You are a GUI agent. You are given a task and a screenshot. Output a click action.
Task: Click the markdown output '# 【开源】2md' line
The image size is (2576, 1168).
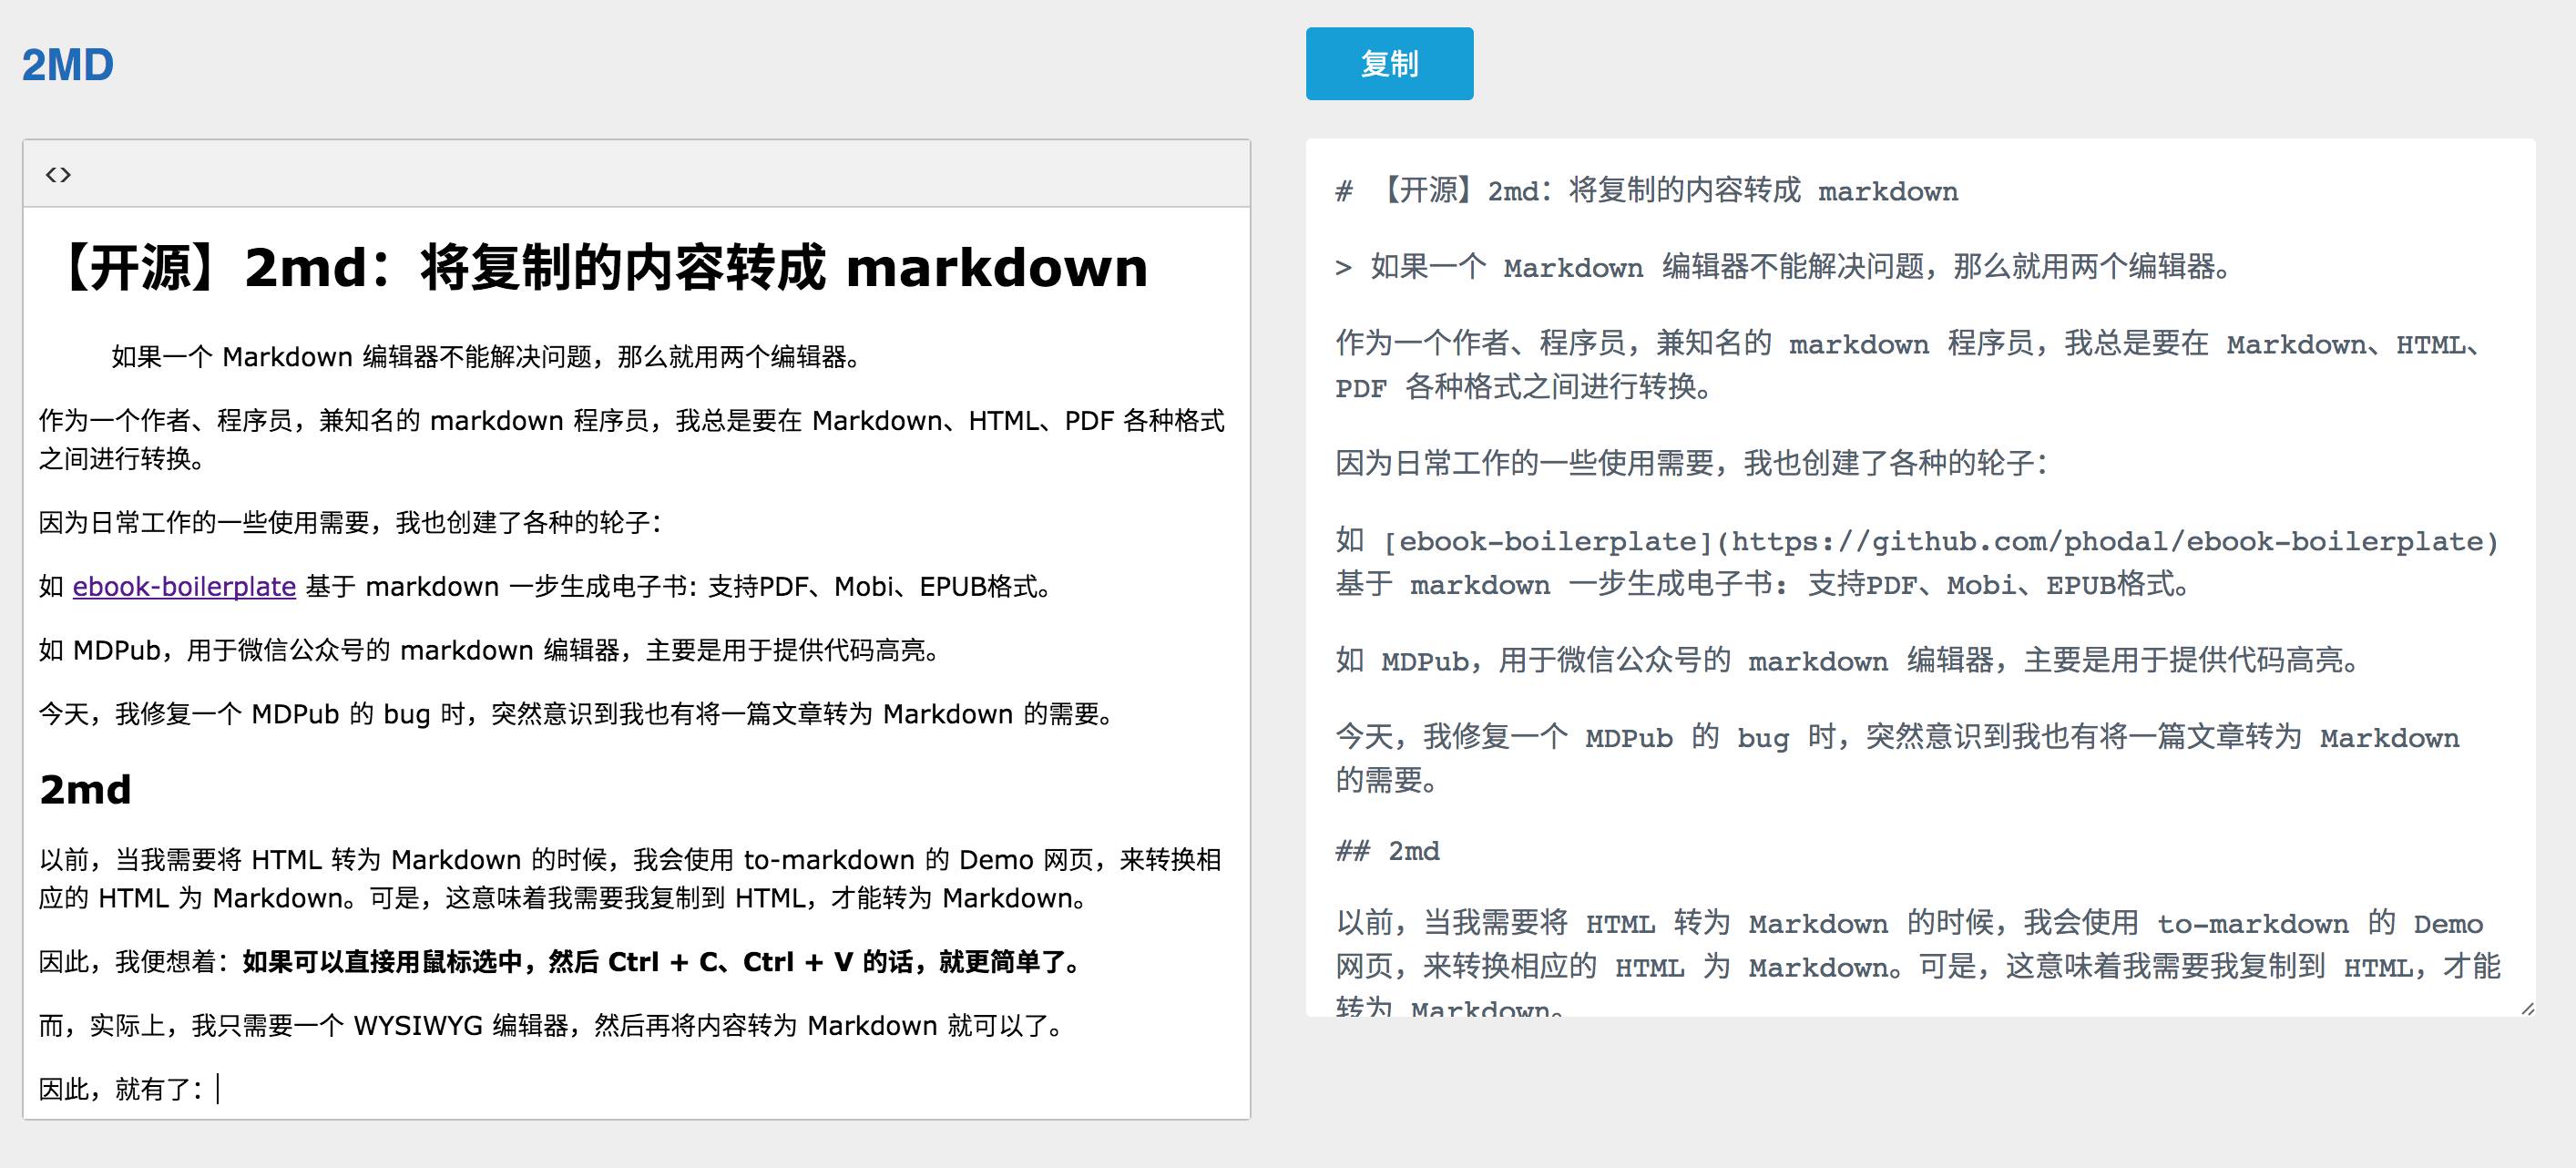(1647, 190)
